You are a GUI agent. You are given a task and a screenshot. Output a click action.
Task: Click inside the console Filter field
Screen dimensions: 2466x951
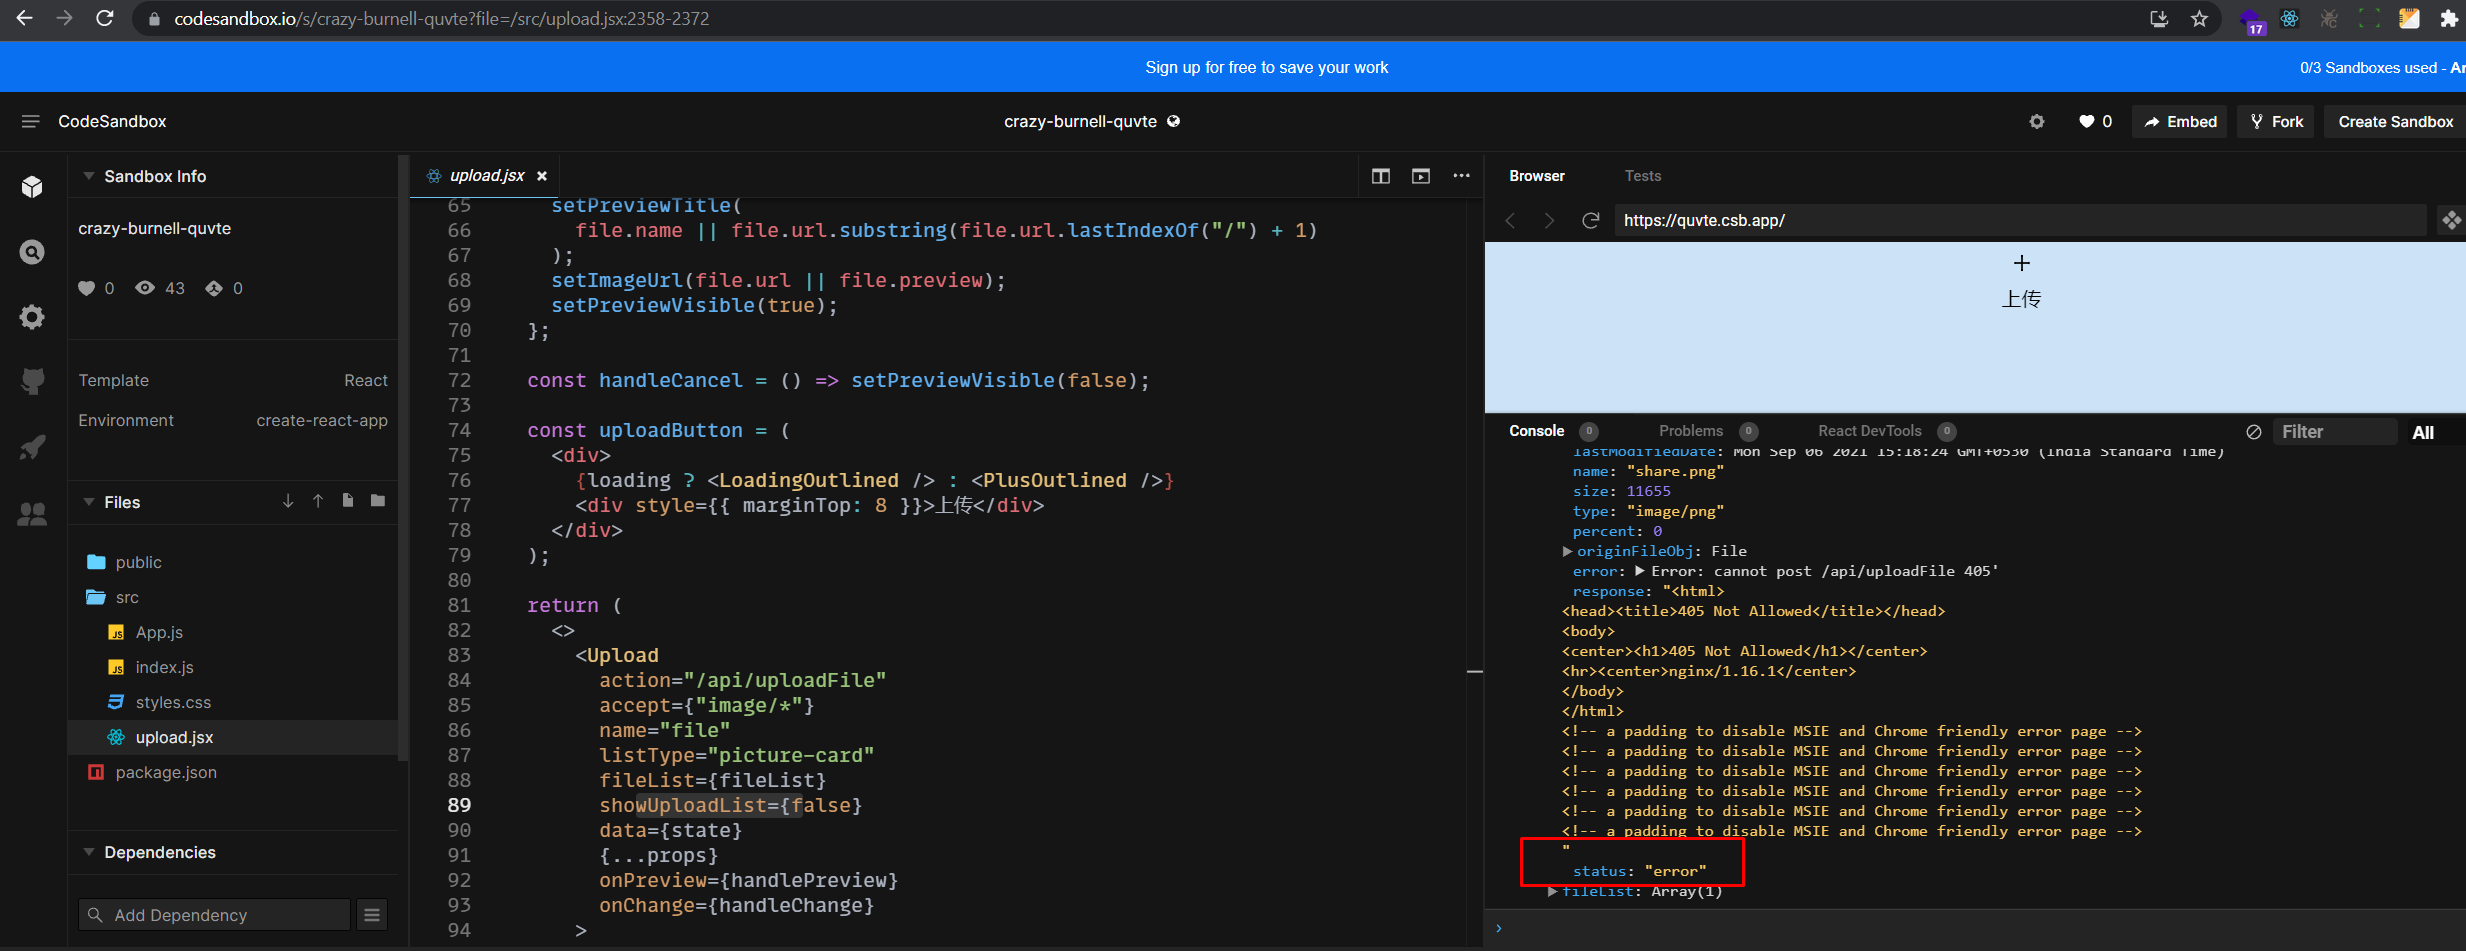[x=2335, y=431]
